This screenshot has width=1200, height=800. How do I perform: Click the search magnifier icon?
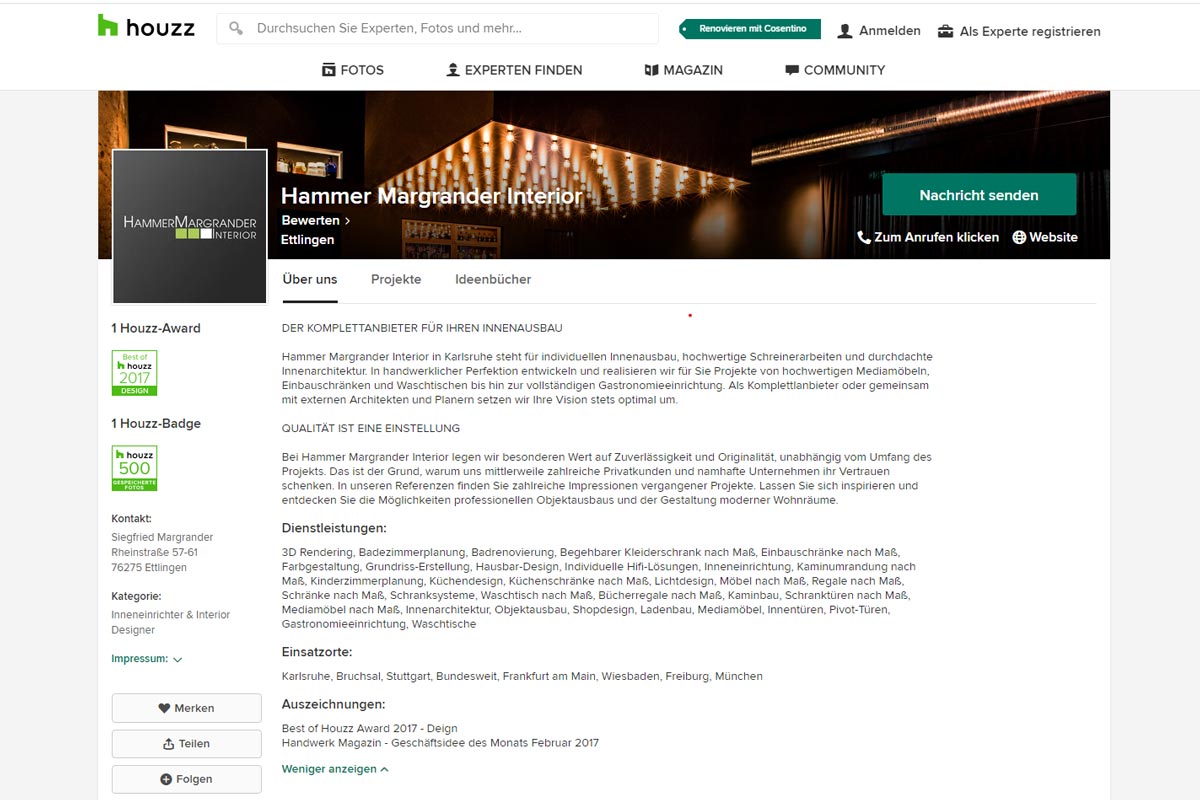point(236,29)
